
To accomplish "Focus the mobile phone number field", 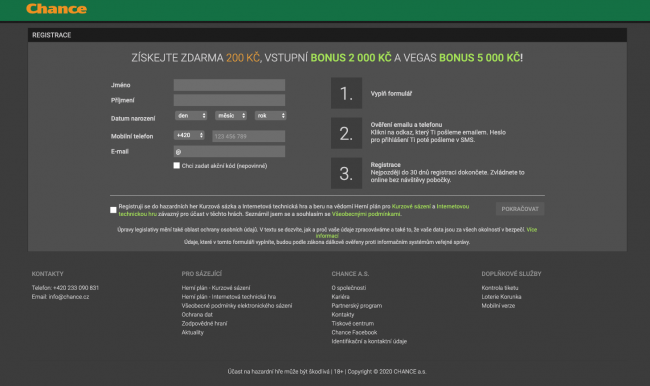I will click(x=249, y=136).
